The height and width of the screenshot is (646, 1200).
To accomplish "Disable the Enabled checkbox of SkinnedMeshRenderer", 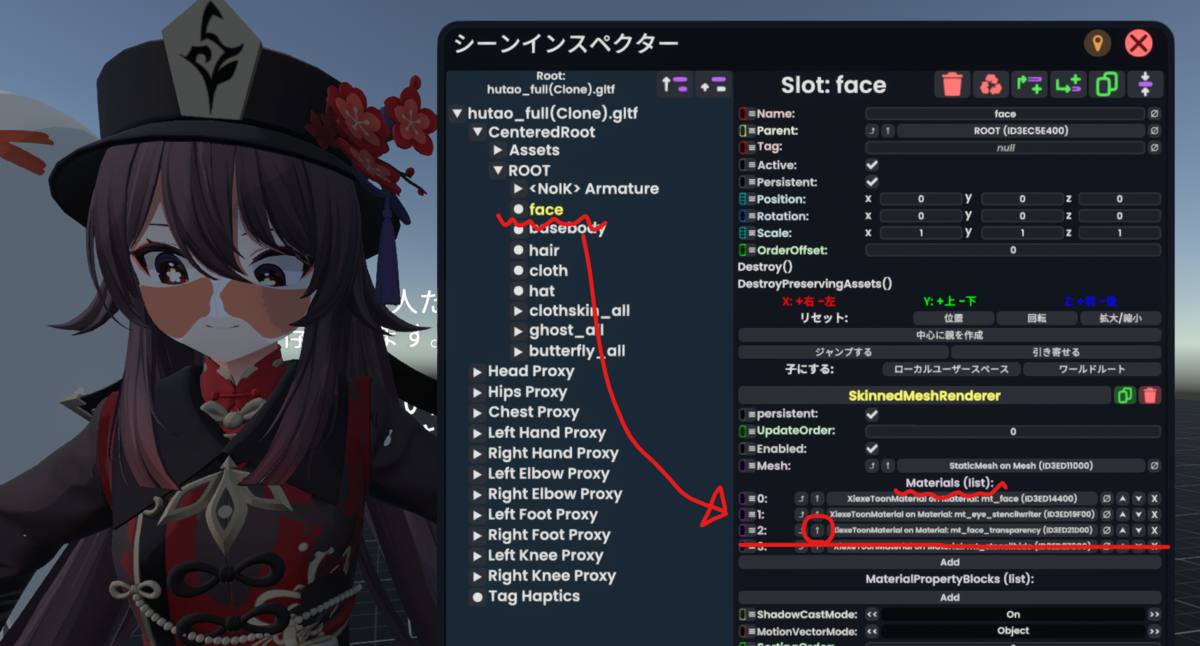I will 872,448.
